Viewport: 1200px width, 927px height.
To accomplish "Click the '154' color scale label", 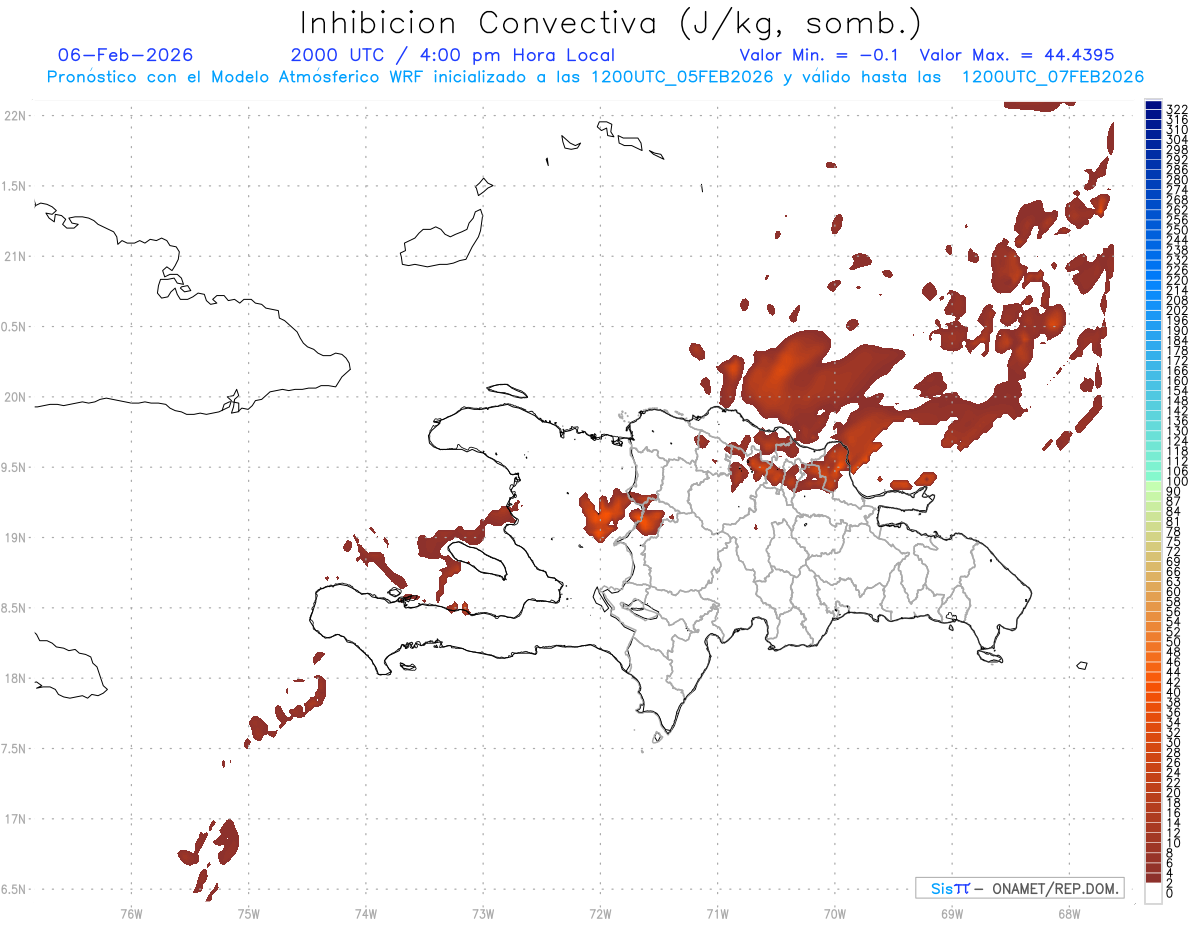I will coord(1177,391).
